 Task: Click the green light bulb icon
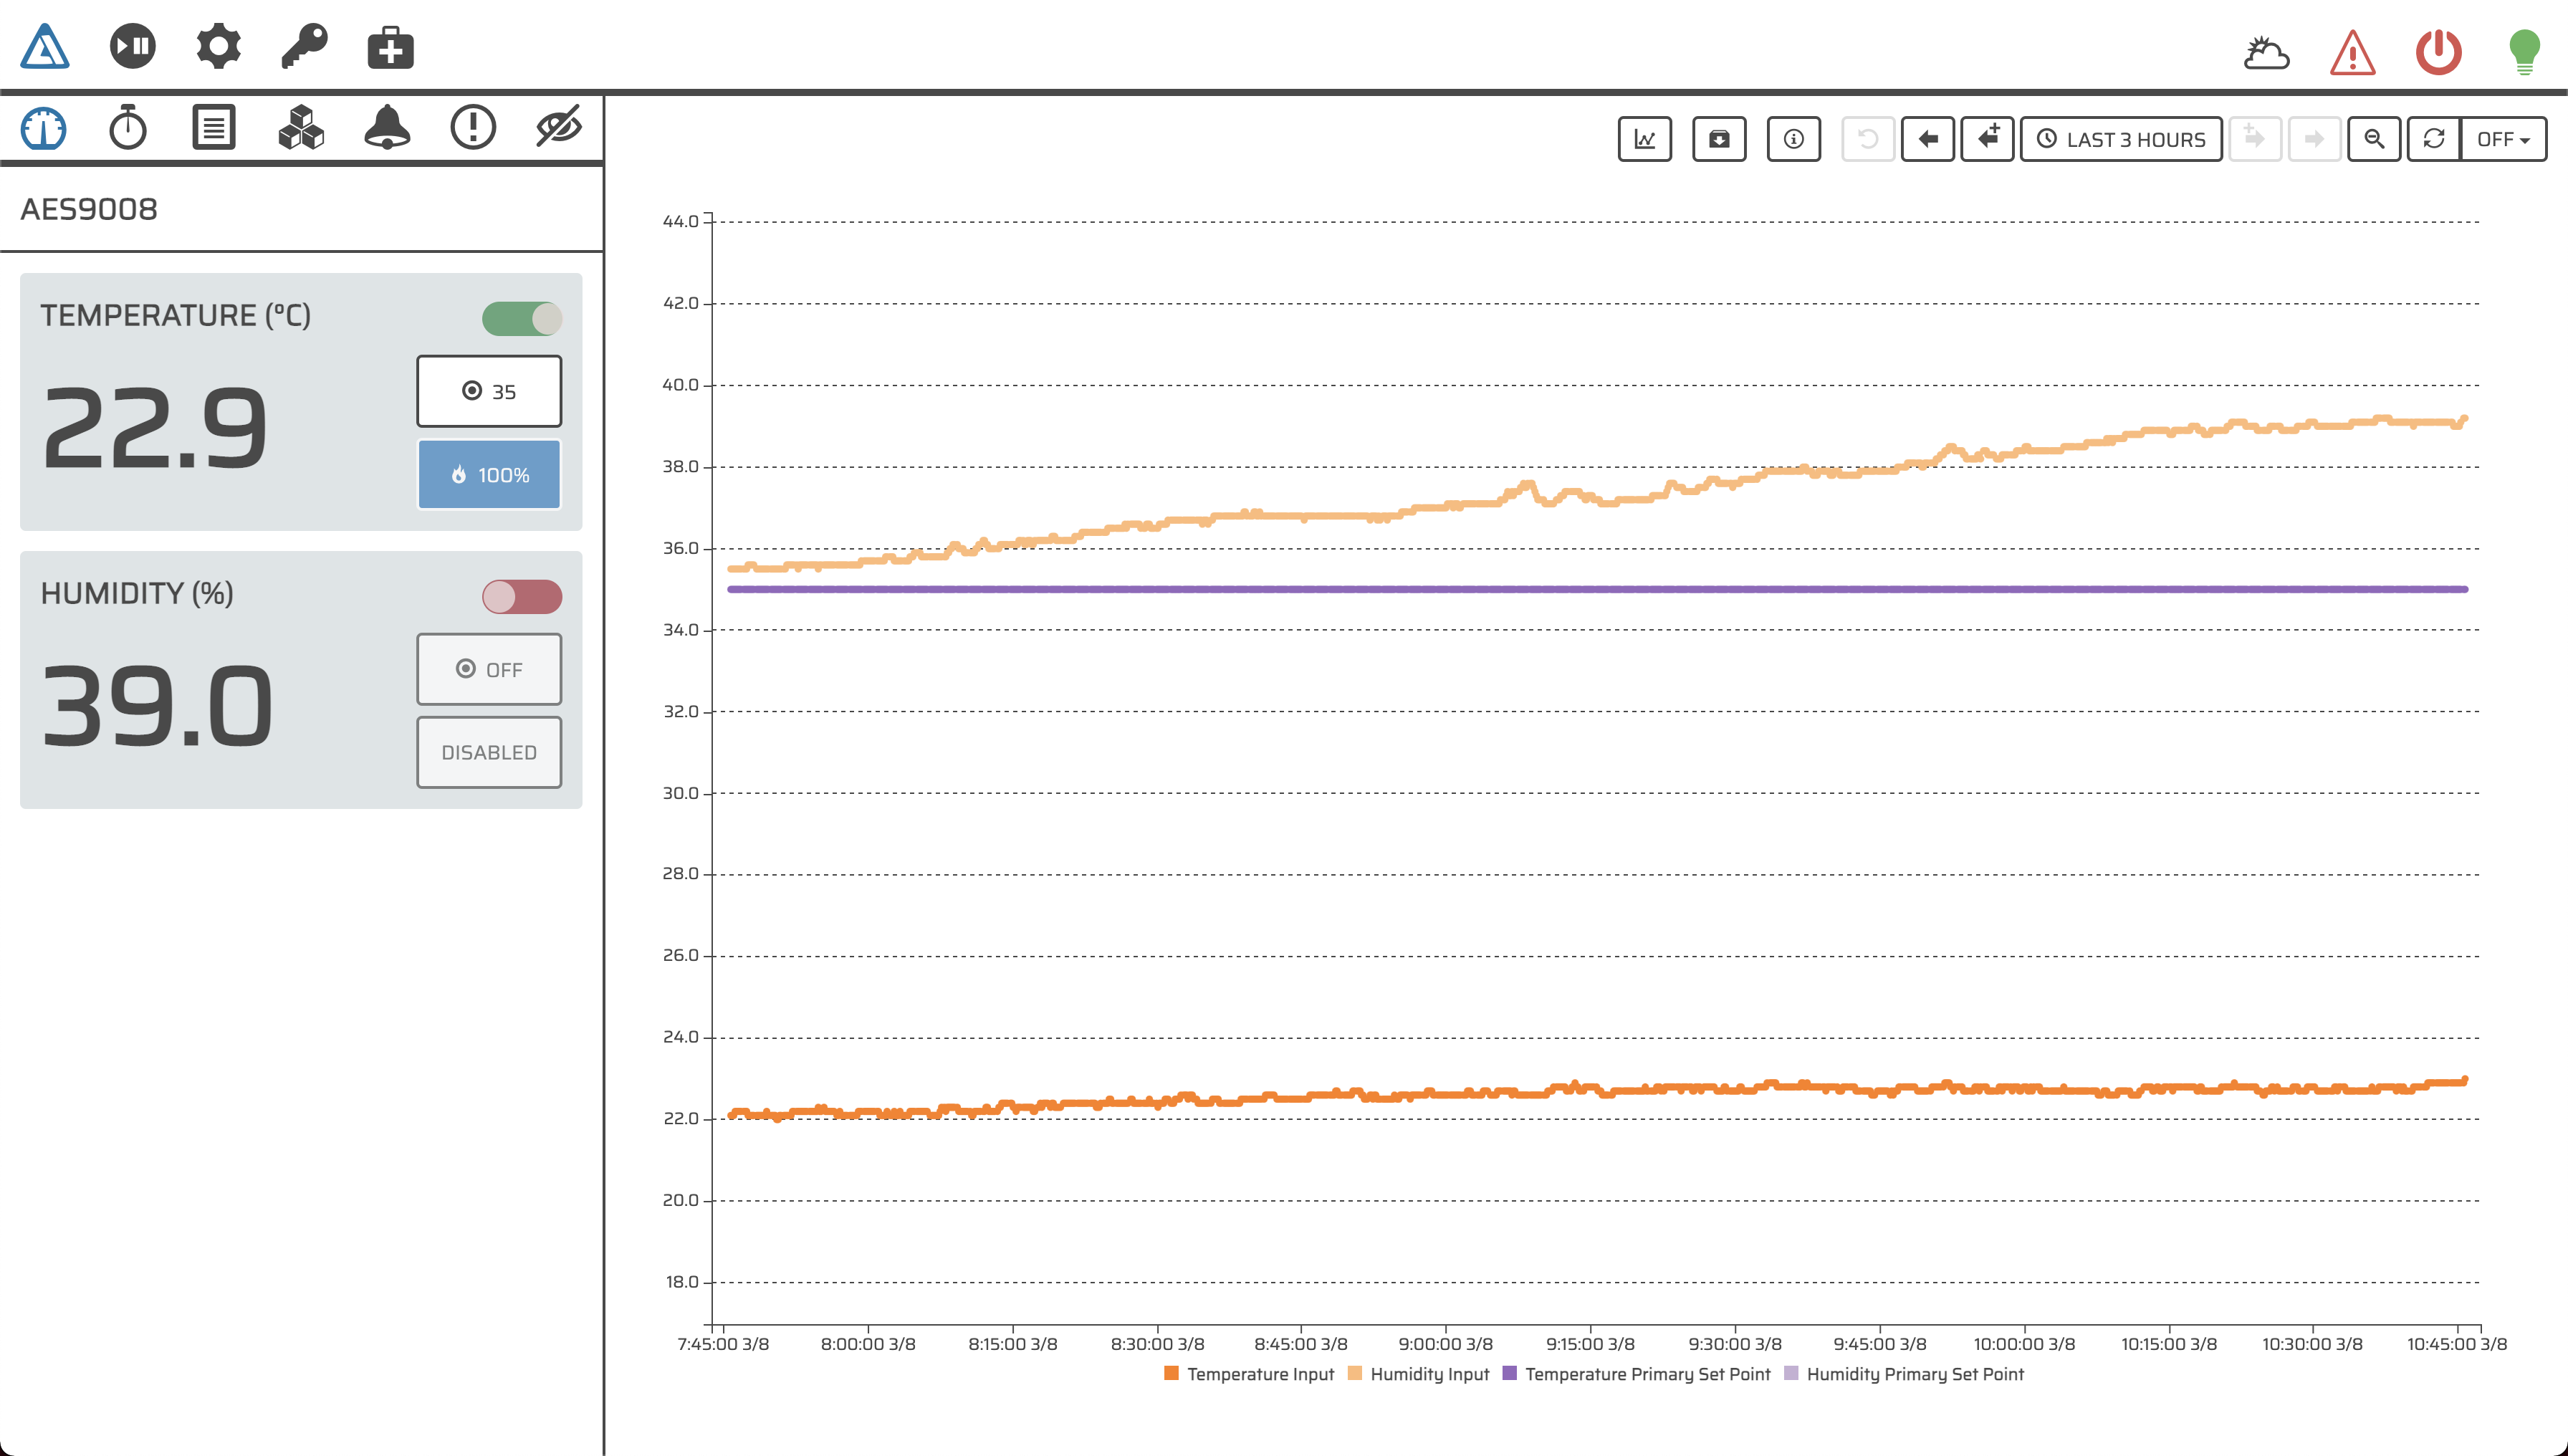(2524, 52)
